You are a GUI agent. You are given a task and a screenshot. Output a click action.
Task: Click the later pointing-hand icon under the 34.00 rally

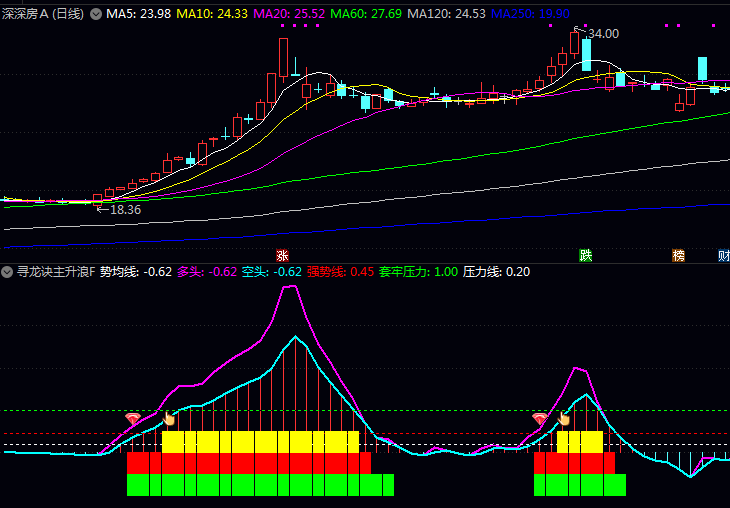563,418
